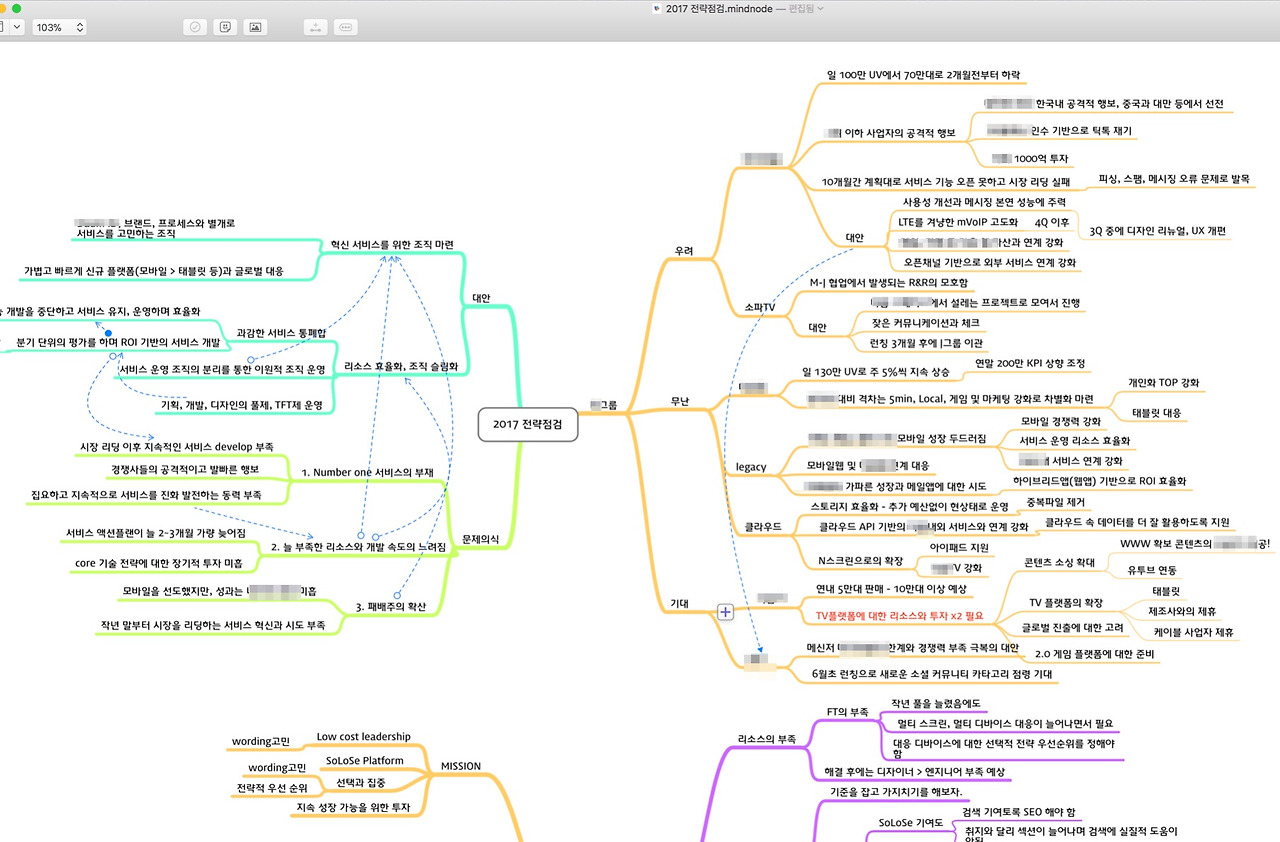Select the MISSION node
Viewport: 1280px width, 842px height.
[x=461, y=766]
